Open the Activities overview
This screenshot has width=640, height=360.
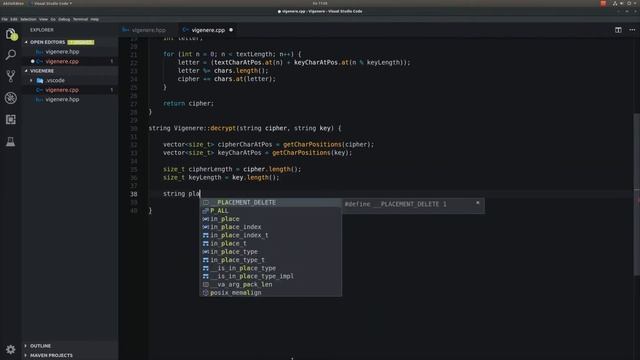13,3
